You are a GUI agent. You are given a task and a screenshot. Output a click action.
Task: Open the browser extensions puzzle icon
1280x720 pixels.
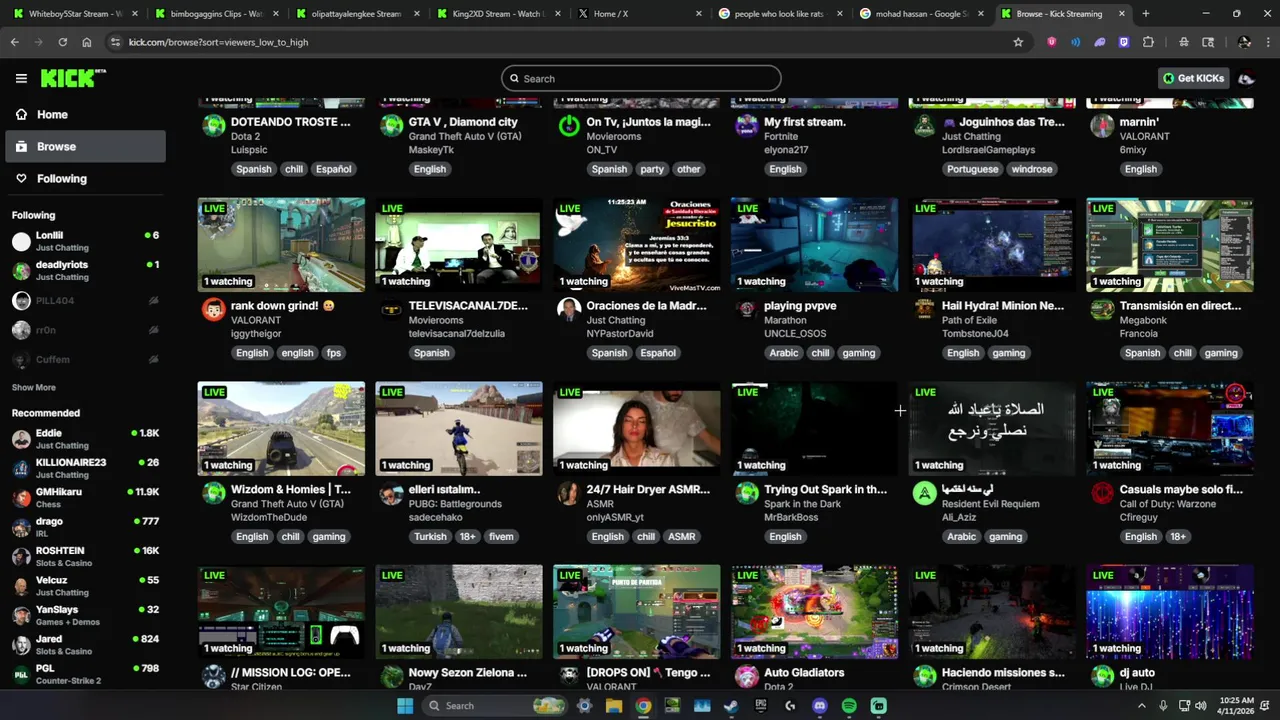1148,42
